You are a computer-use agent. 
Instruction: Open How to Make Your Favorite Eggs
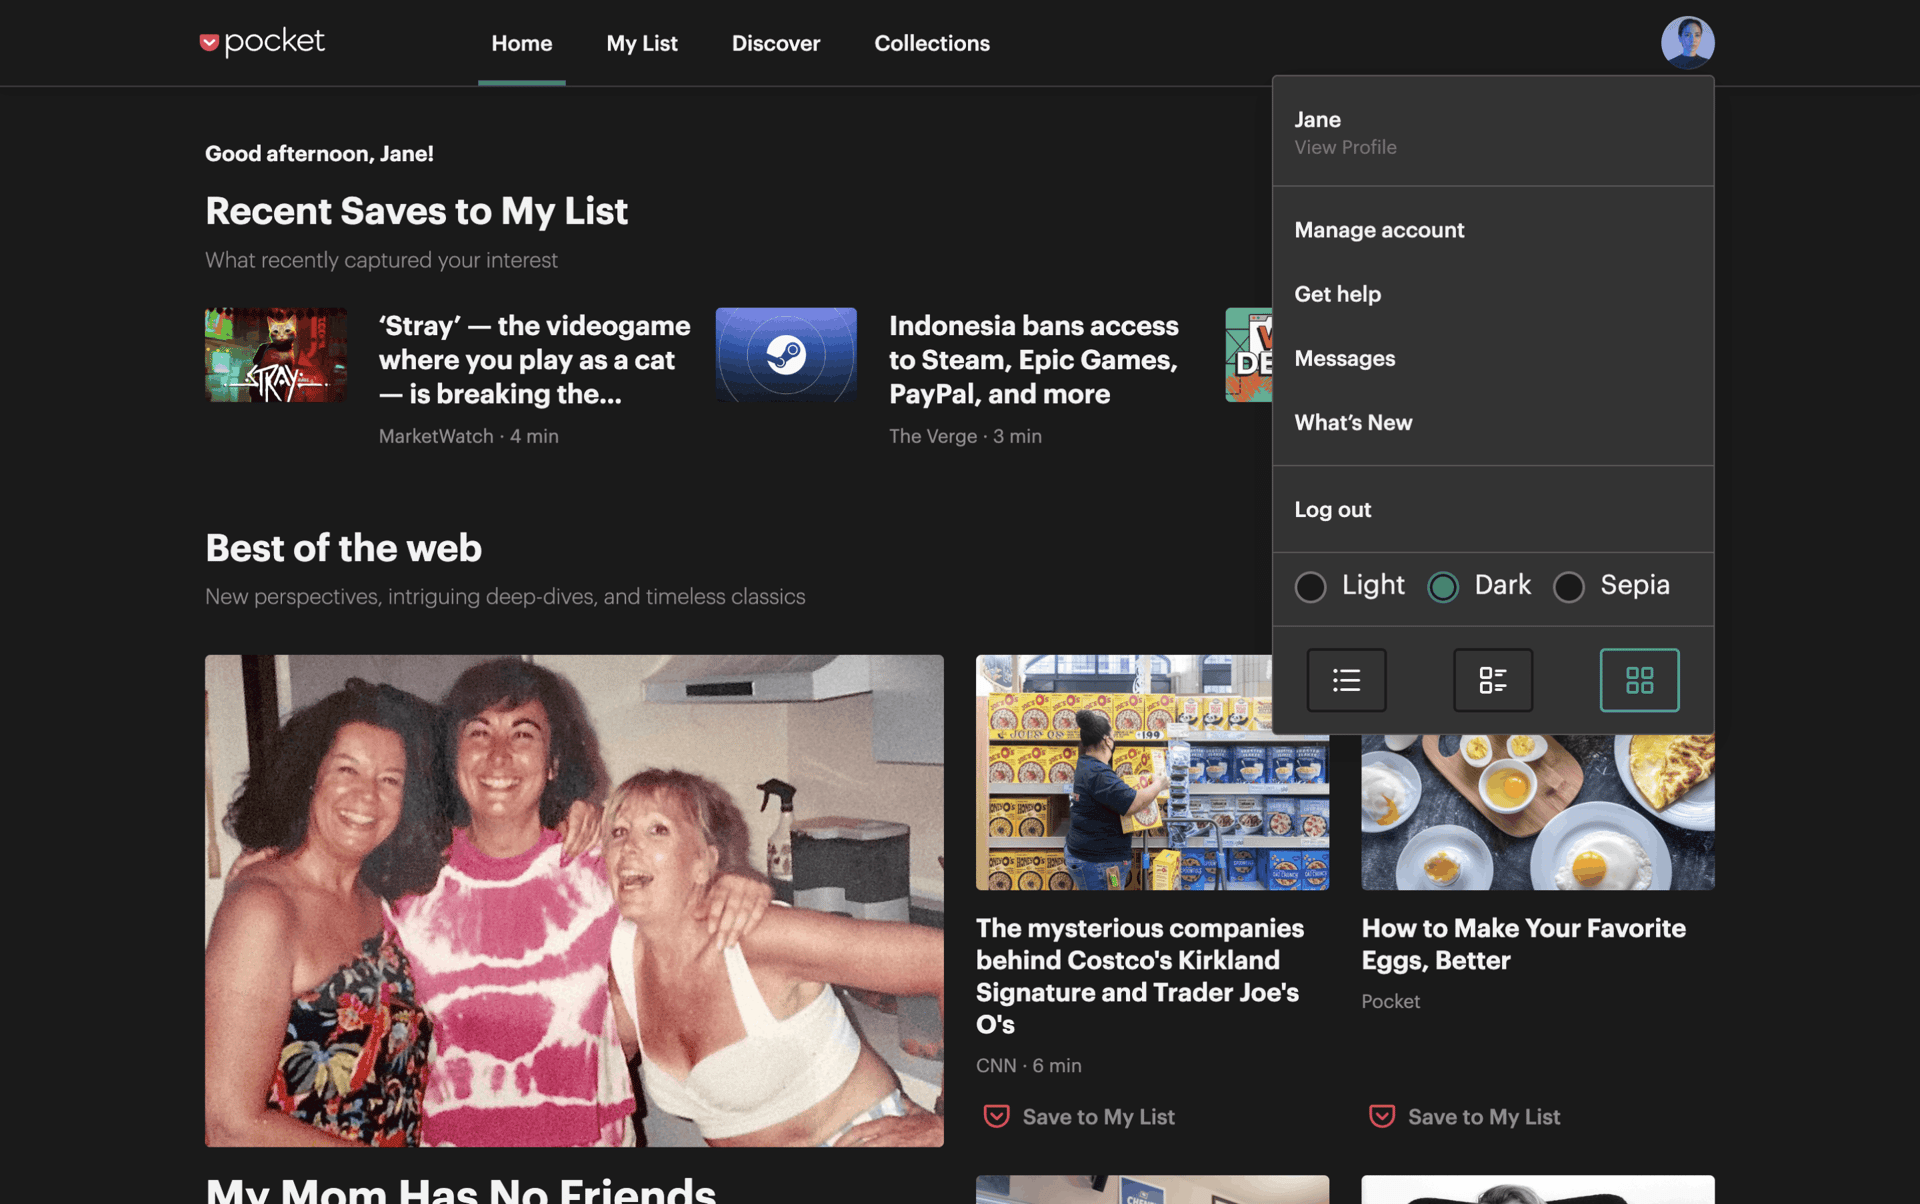tap(1523, 944)
